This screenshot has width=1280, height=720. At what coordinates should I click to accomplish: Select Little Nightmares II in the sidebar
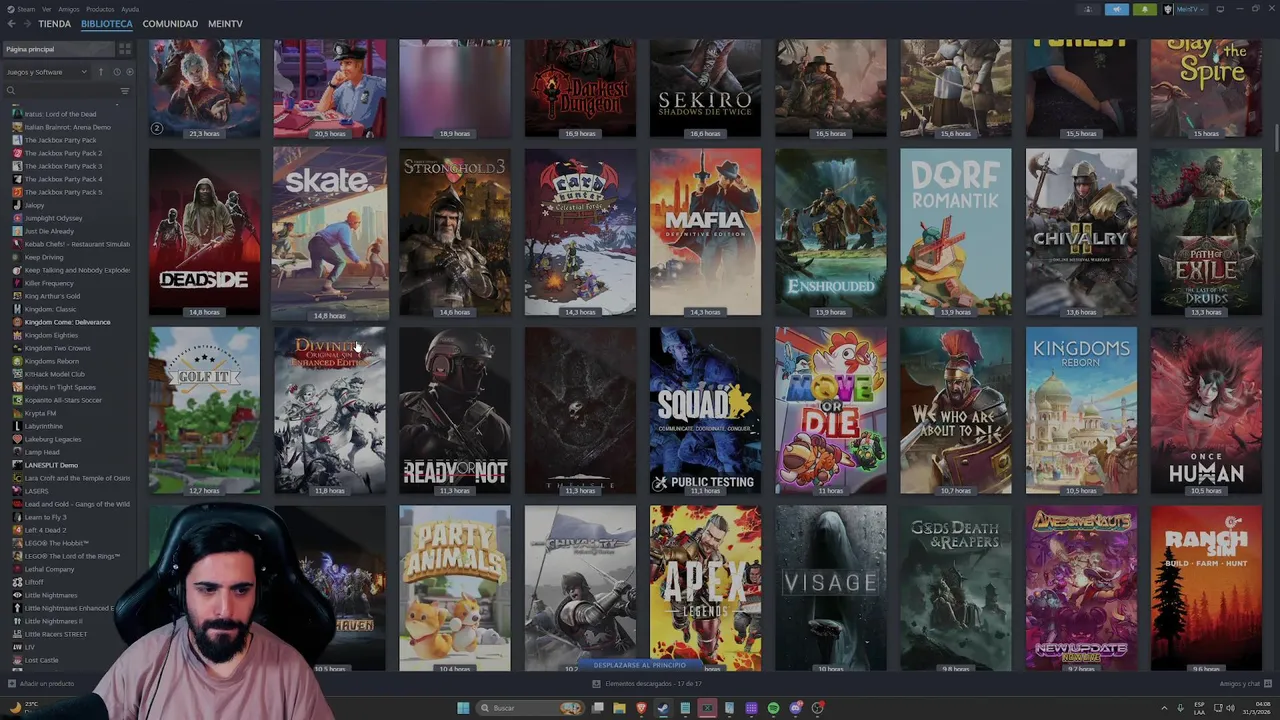click(53, 621)
